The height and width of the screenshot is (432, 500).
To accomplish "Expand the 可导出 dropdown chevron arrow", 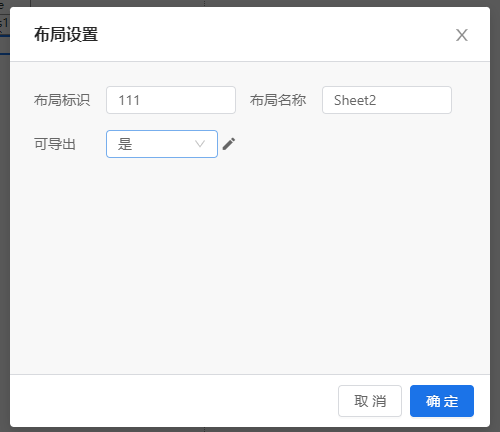I will [x=200, y=144].
